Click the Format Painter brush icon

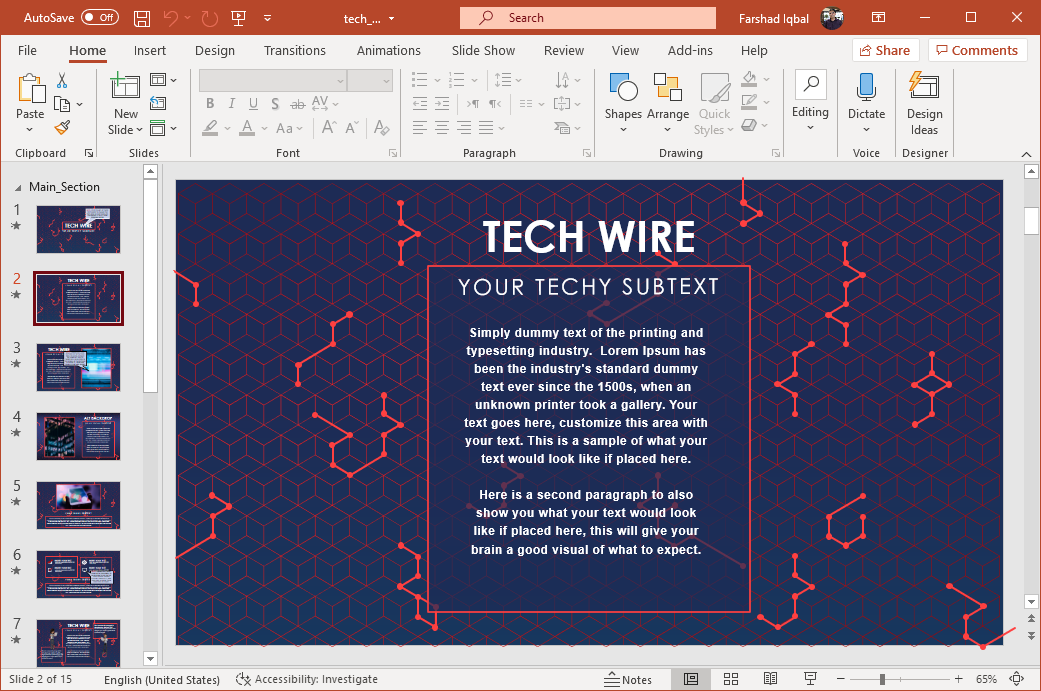point(62,128)
